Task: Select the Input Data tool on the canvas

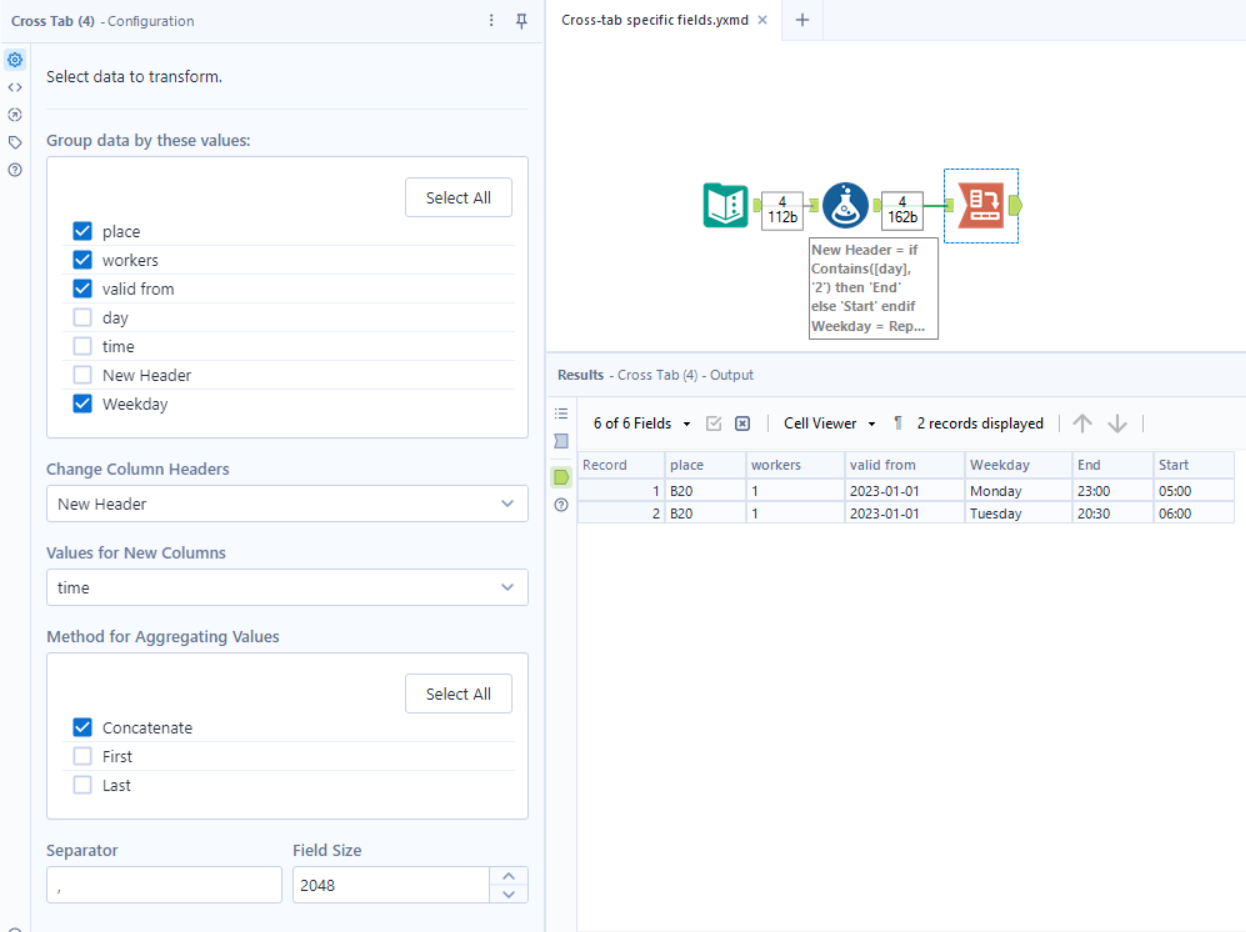Action: (x=726, y=205)
